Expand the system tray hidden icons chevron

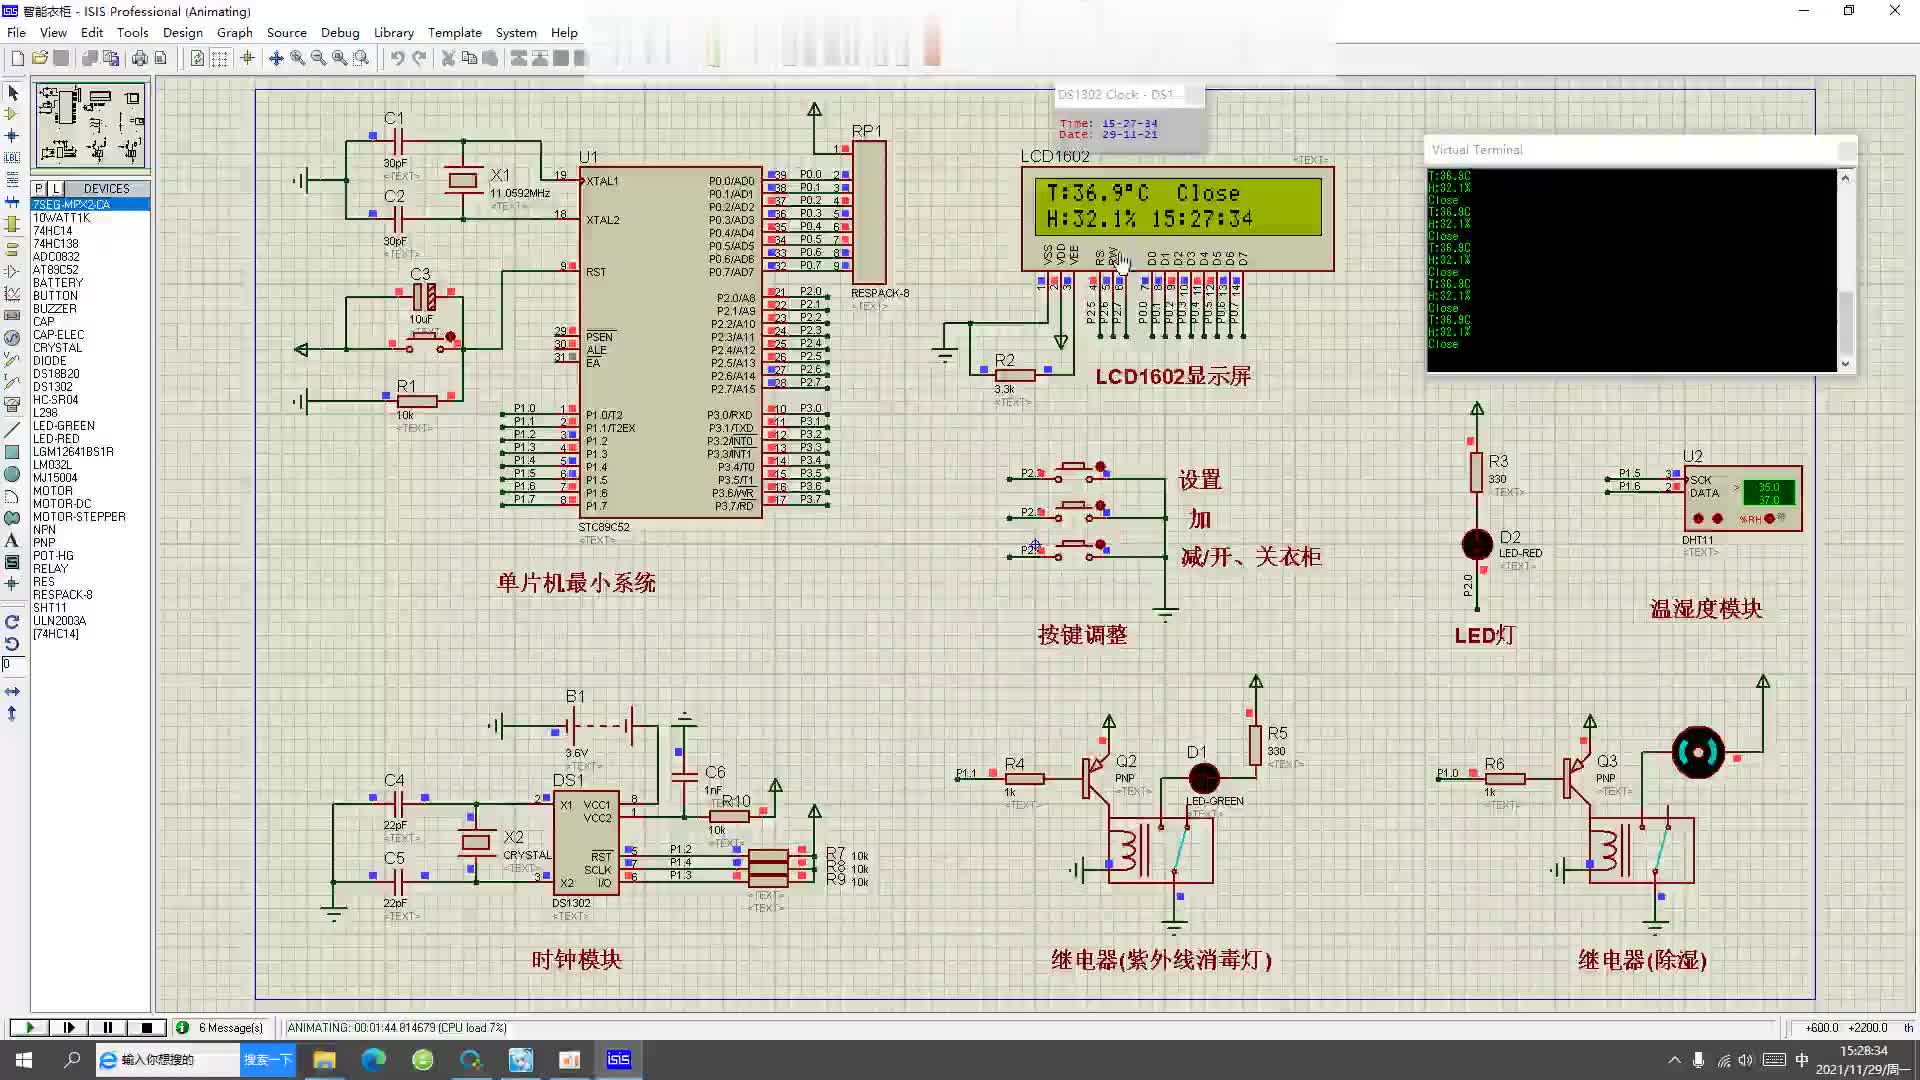tap(1674, 1059)
